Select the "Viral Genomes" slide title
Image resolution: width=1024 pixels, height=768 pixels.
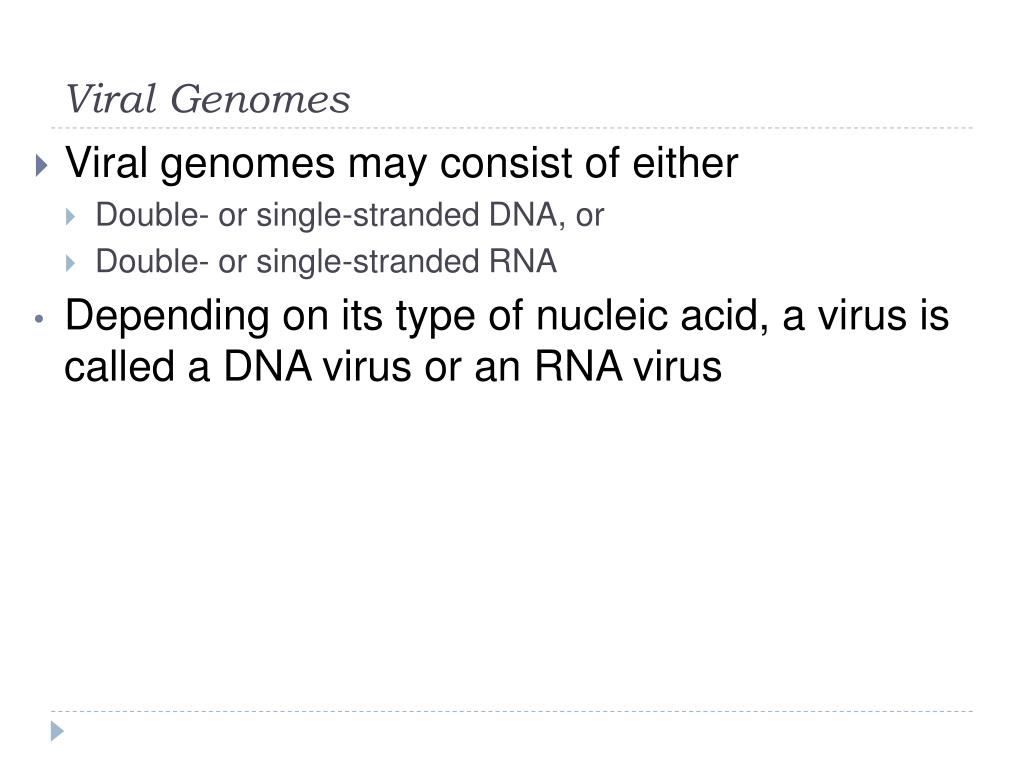point(208,99)
